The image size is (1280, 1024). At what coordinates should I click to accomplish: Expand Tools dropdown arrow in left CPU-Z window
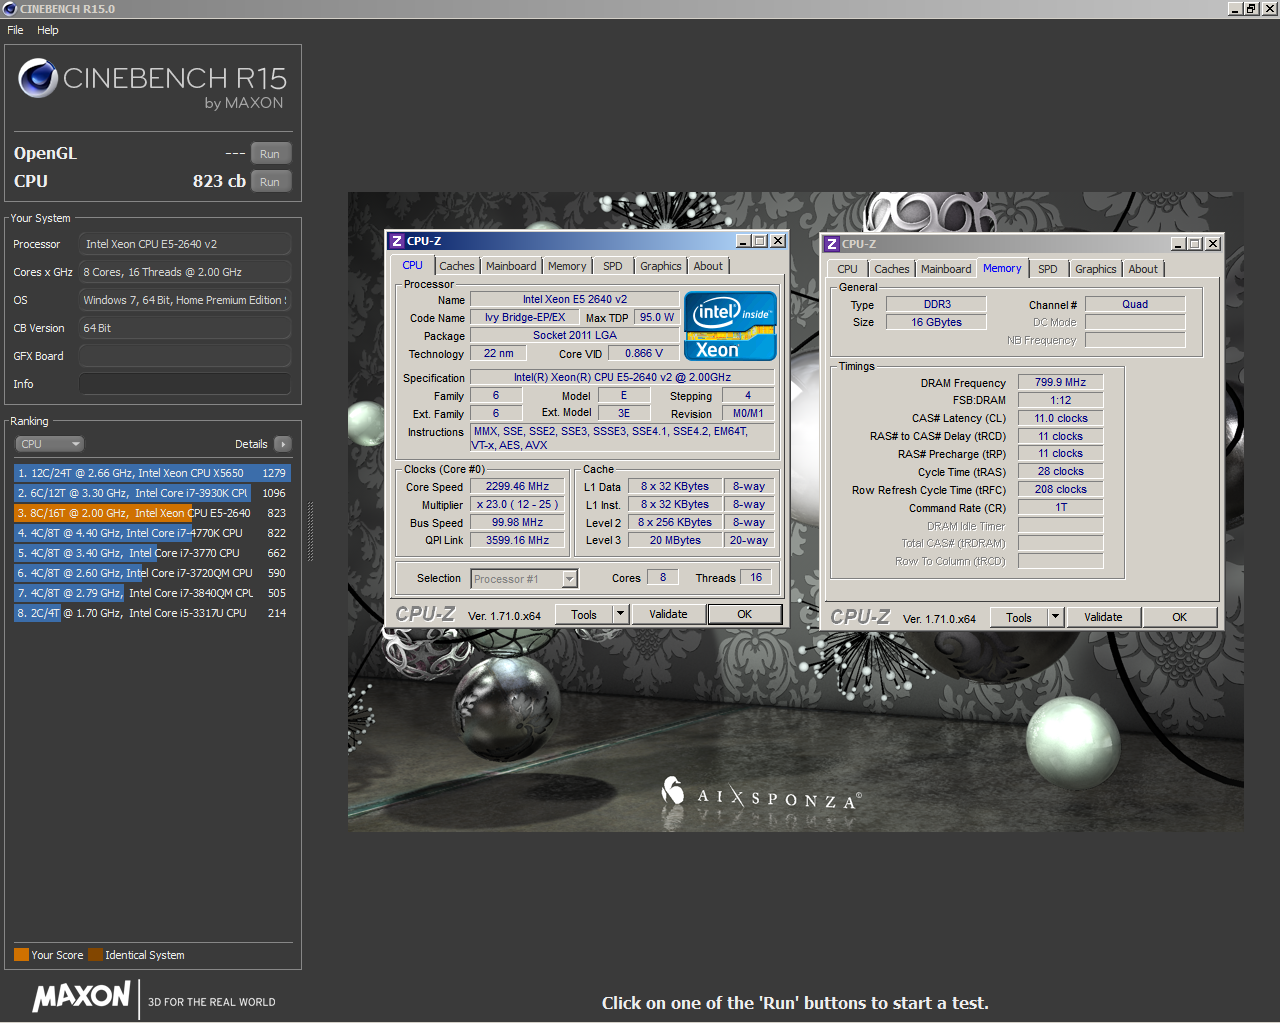pyautogui.click(x=620, y=614)
